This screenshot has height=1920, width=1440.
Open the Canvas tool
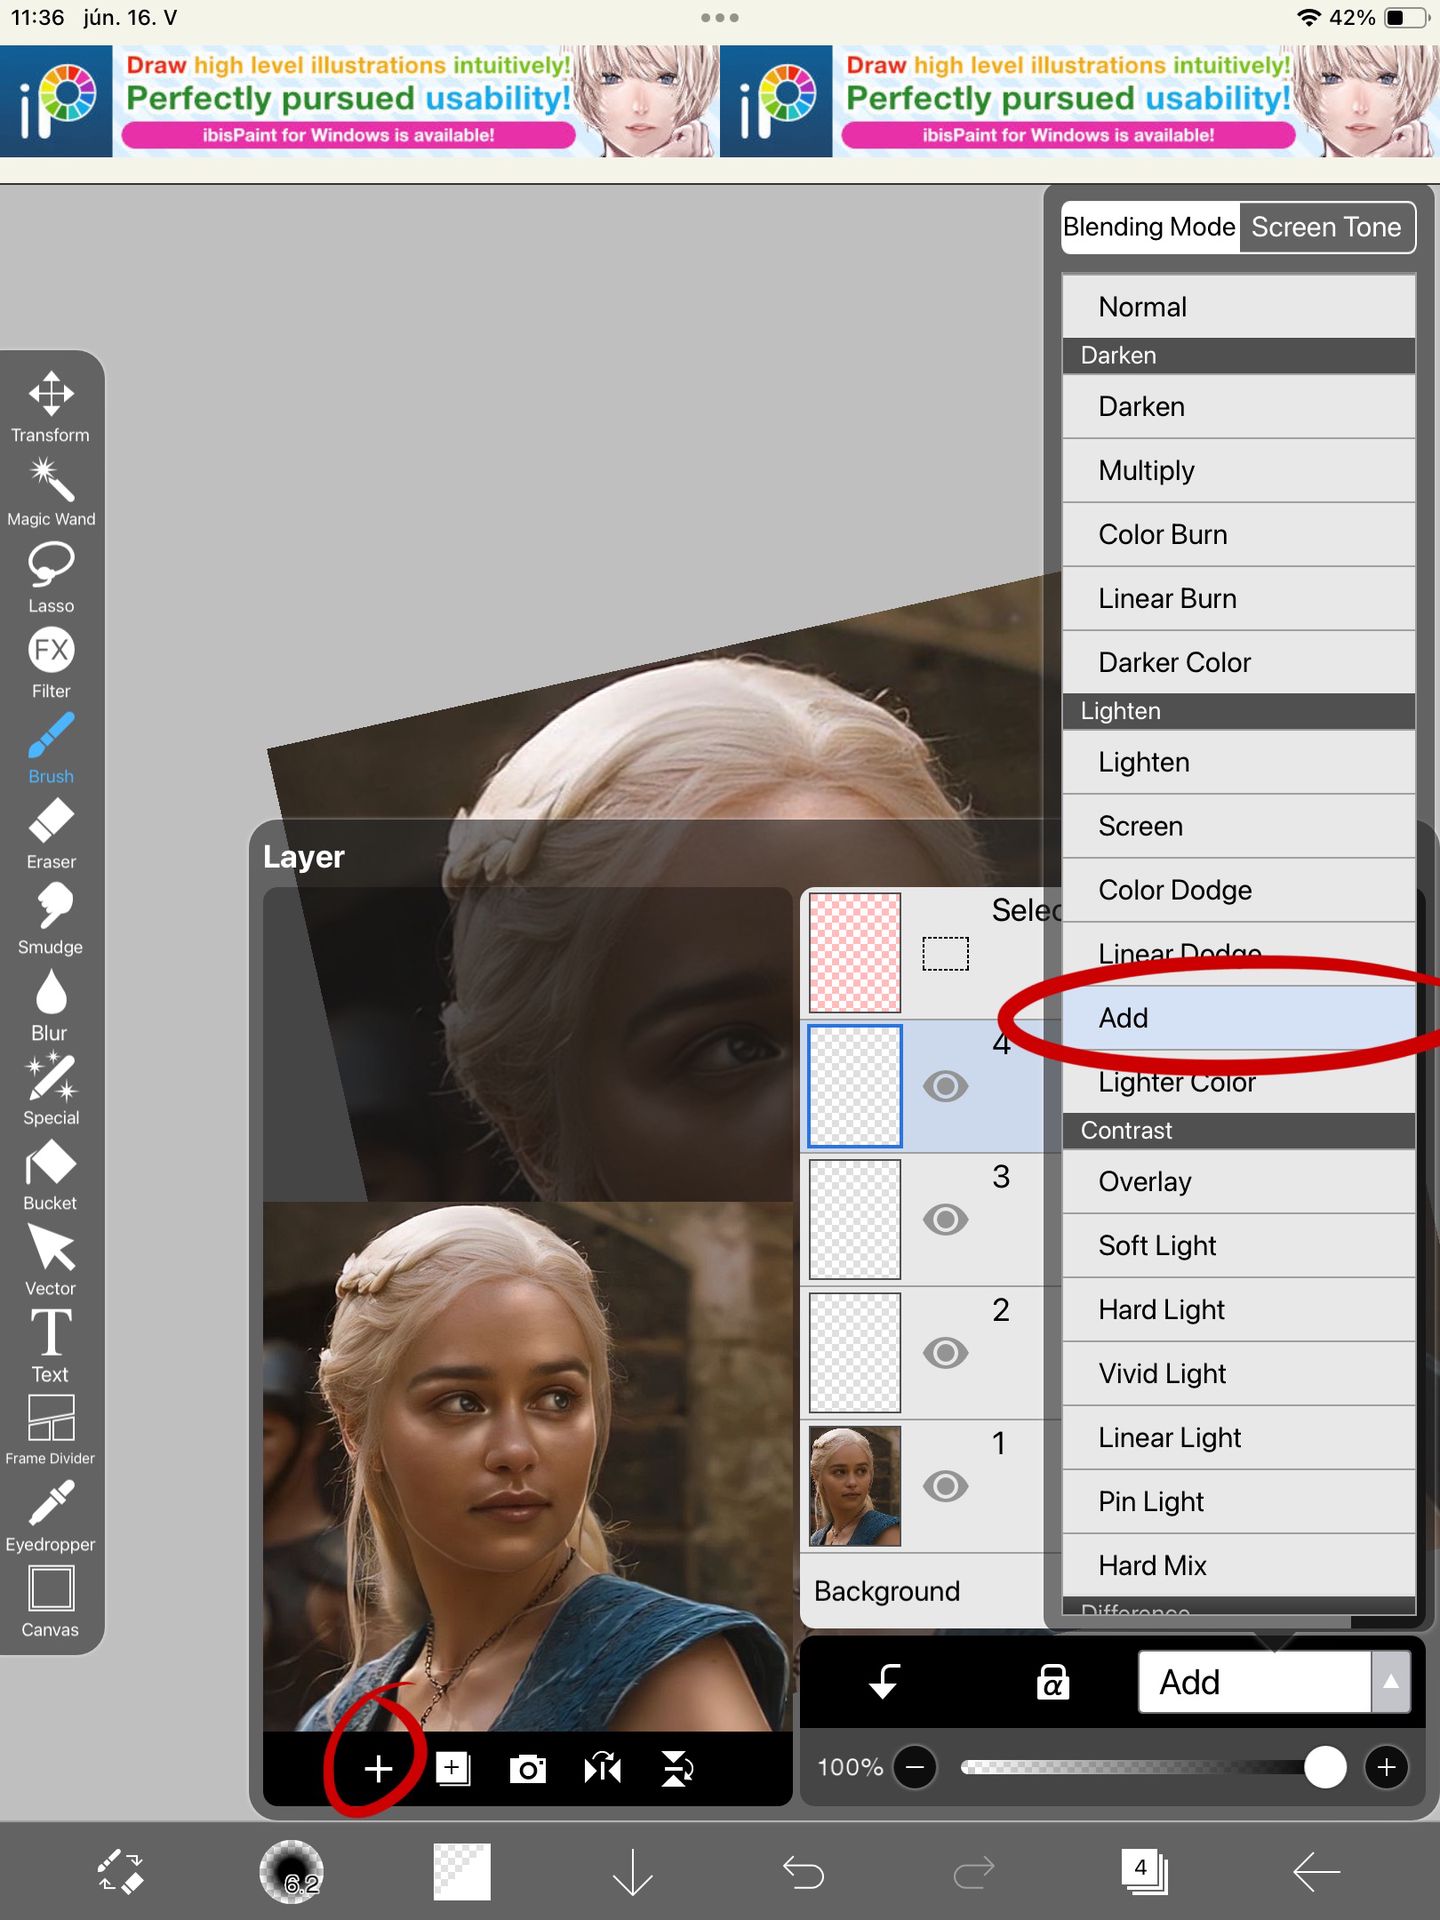point(51,1602)
